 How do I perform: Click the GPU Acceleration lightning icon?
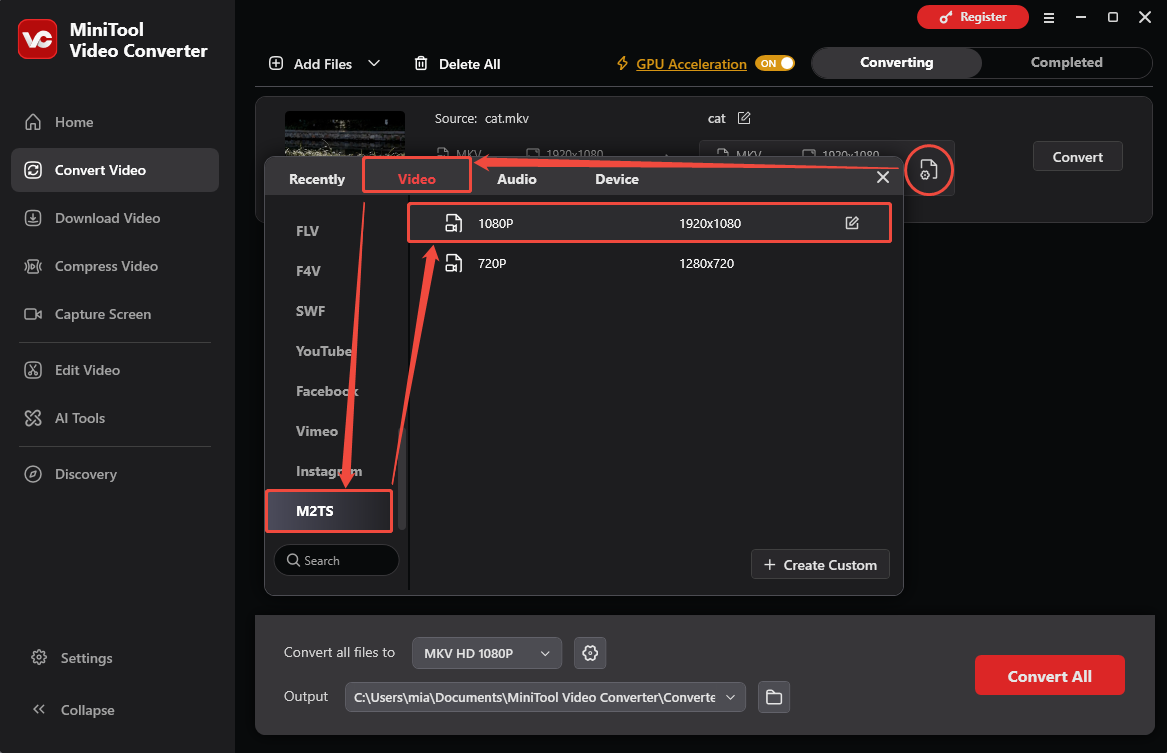coord(622,63)
